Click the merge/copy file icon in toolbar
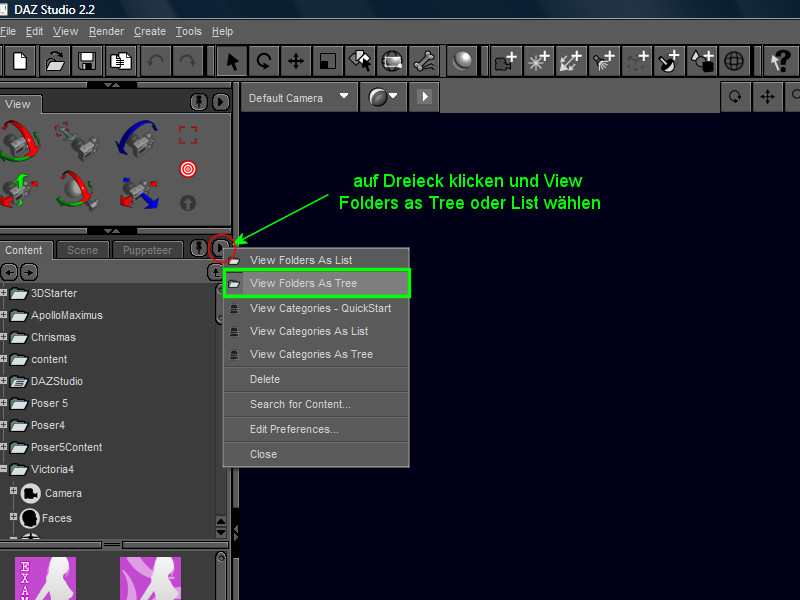The height and width of the screenshot is (600, 800). pyautogui.click(x=120, y=61)
